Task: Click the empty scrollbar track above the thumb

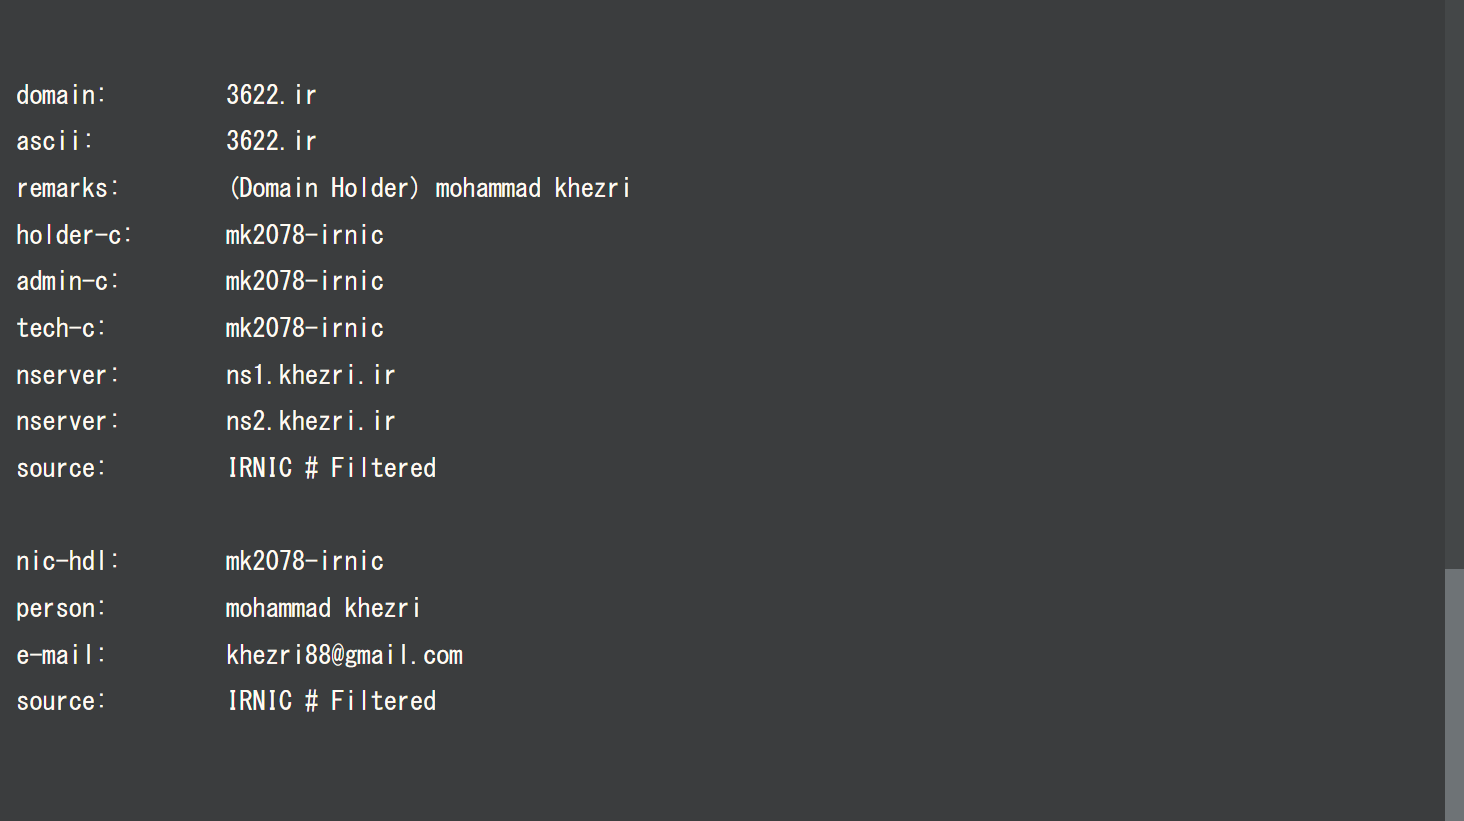Action: pos(1454,280)
